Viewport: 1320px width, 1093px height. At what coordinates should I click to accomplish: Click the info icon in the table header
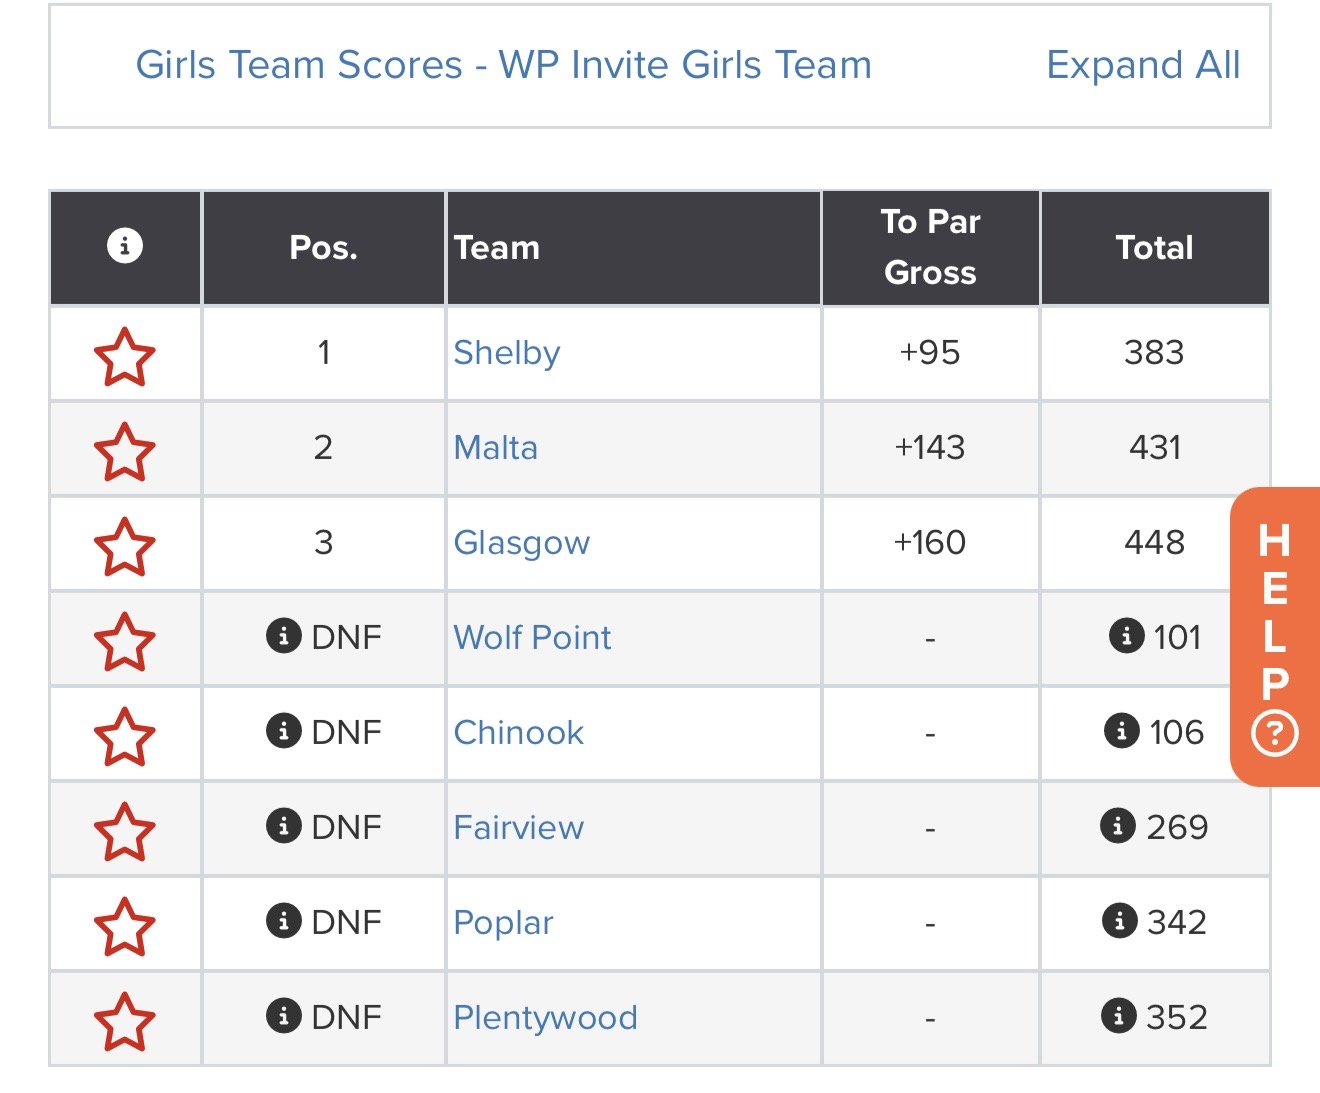(x=125, y=245)
